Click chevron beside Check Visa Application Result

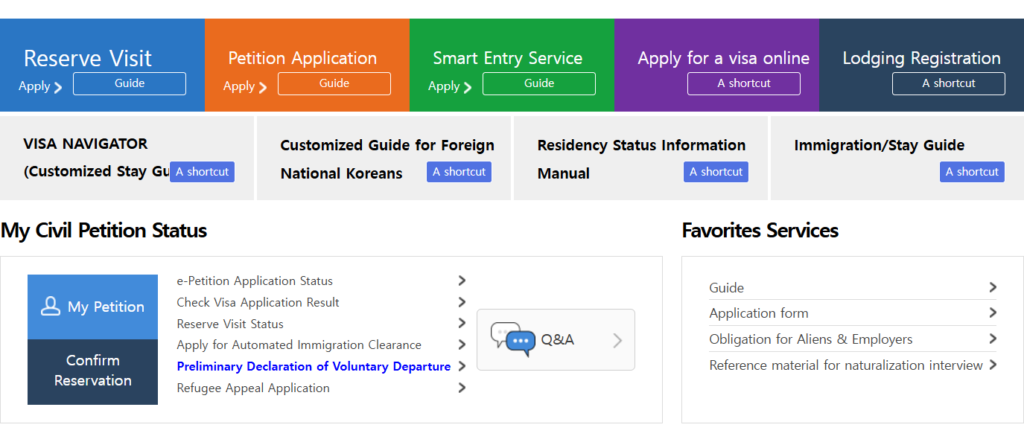click(x=462, y=302)
